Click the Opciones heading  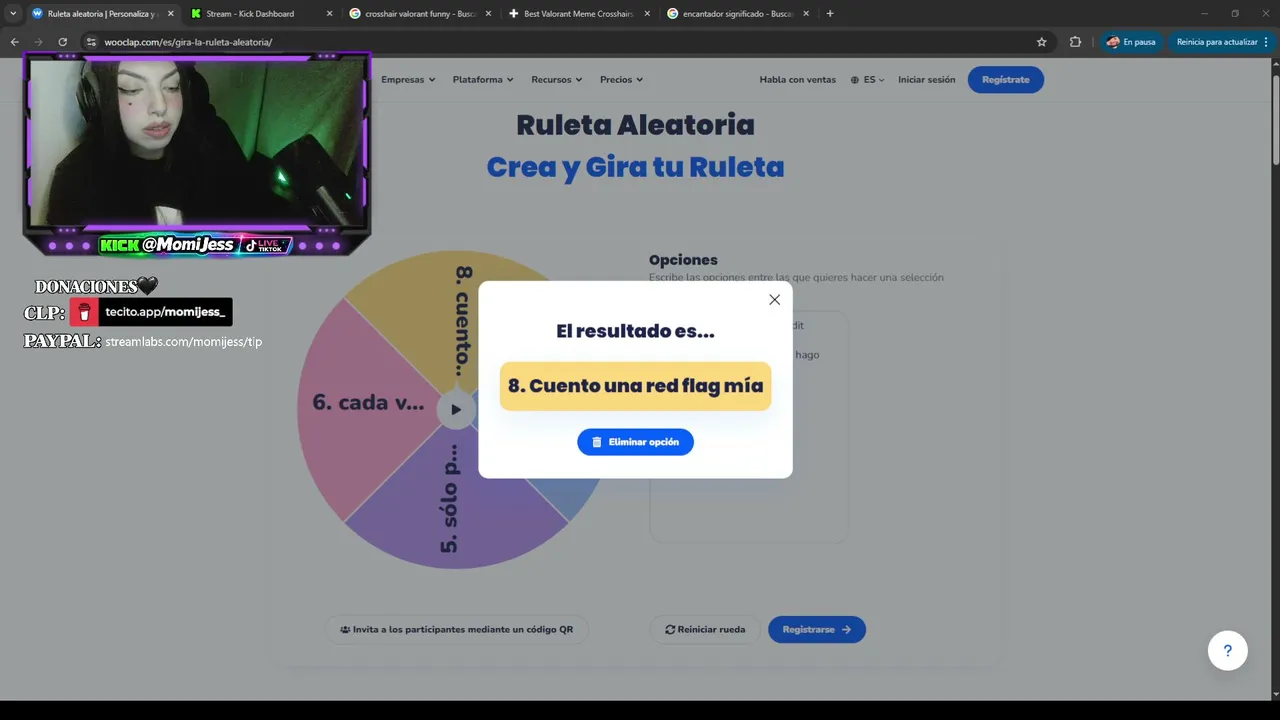683,260
